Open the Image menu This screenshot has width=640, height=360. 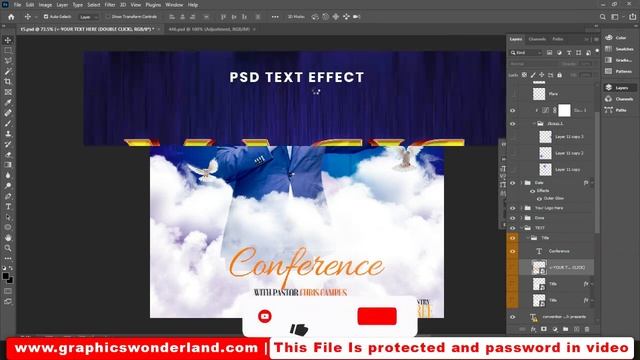click(x=45, y=5)
